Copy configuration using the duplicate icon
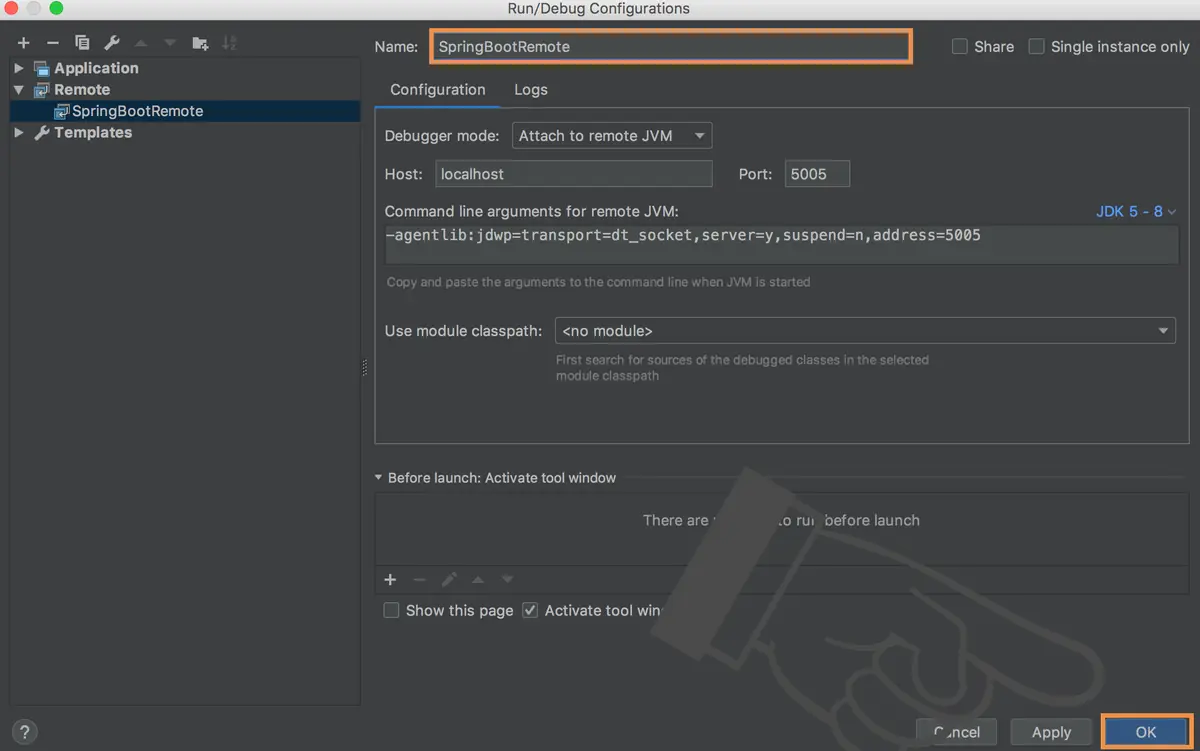Viewport: 1200px width, 751px height. click(x=82, y=43)
